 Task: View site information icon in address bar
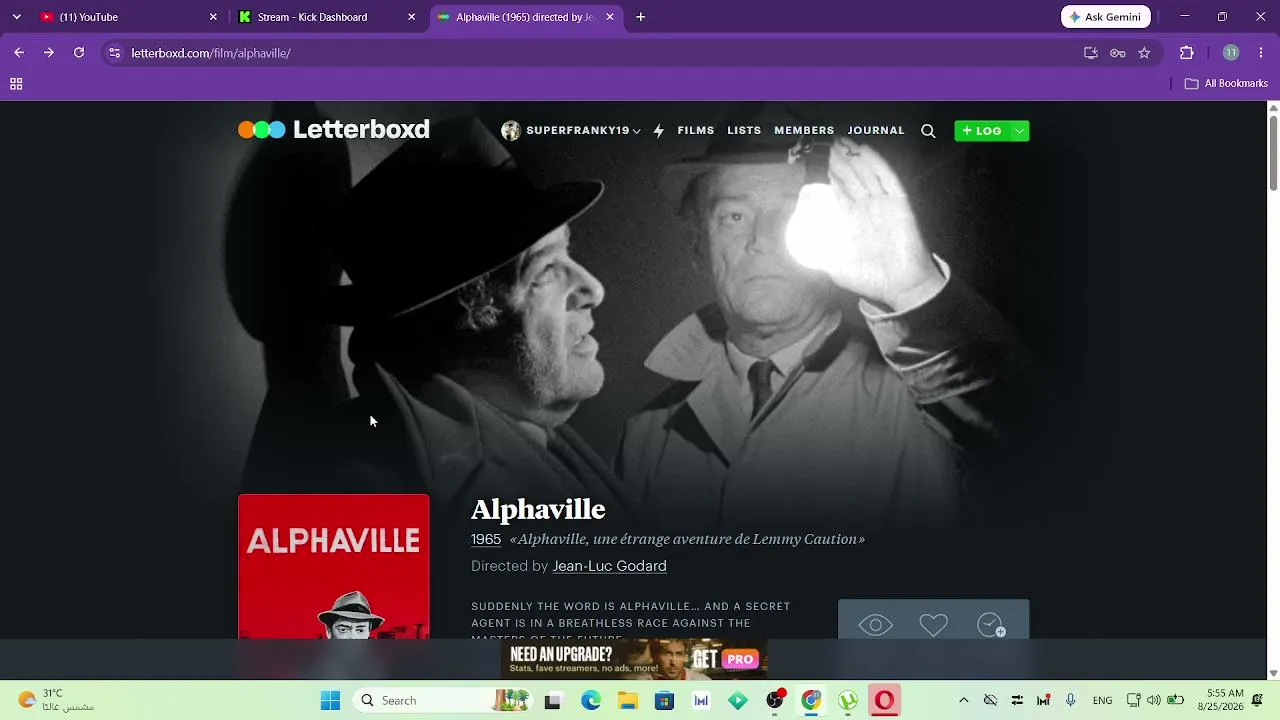click(x=115, y=53)
